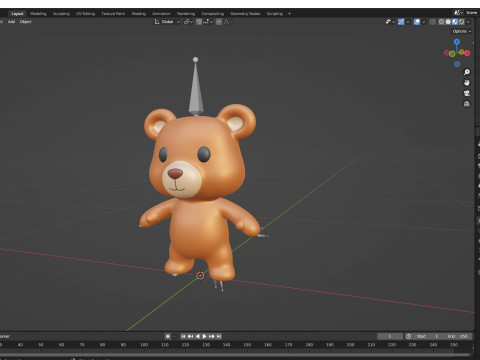Viewport: 480px width, 360px height.
Task: Click the Start frame field
Action: (428, 336)
